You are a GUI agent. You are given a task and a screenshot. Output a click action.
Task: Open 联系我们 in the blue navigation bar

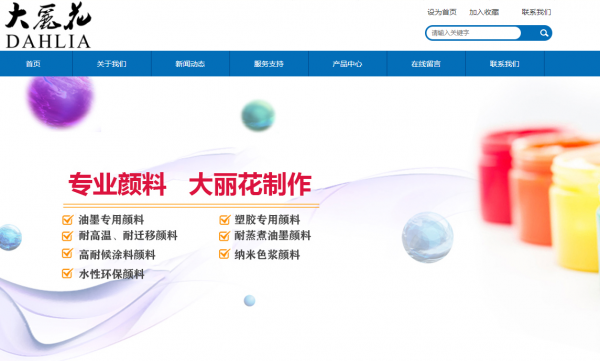click(505, 64)
